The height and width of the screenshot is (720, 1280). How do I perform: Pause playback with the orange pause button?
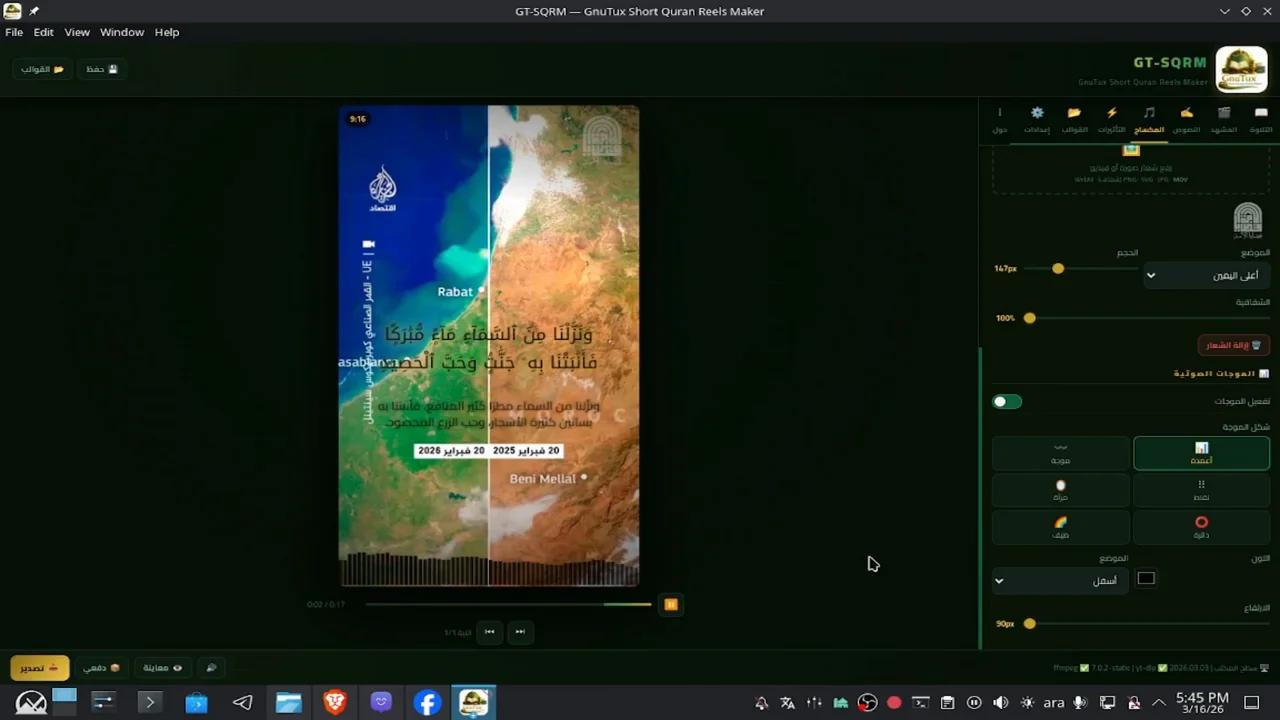tap(671, 604)
